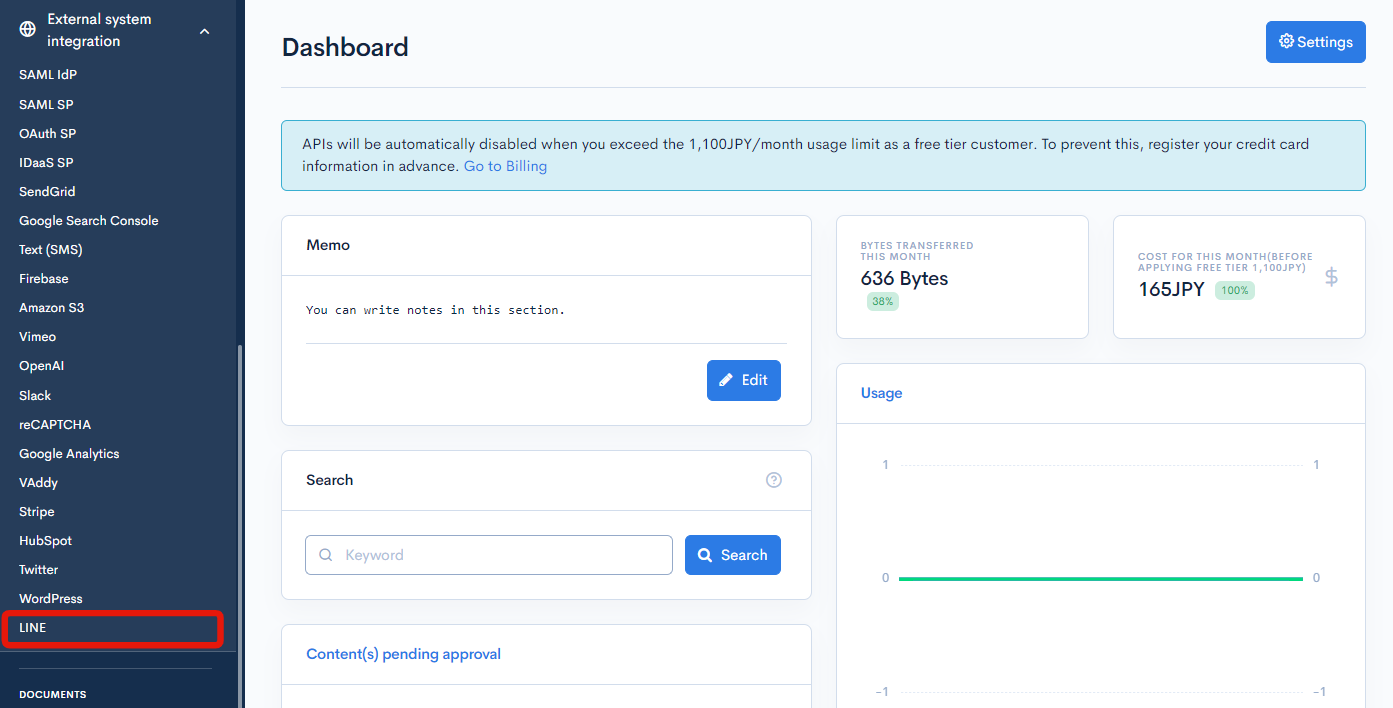Open the help question mark on the Search panel
1393x708 pixels.
tap(773, 480)
